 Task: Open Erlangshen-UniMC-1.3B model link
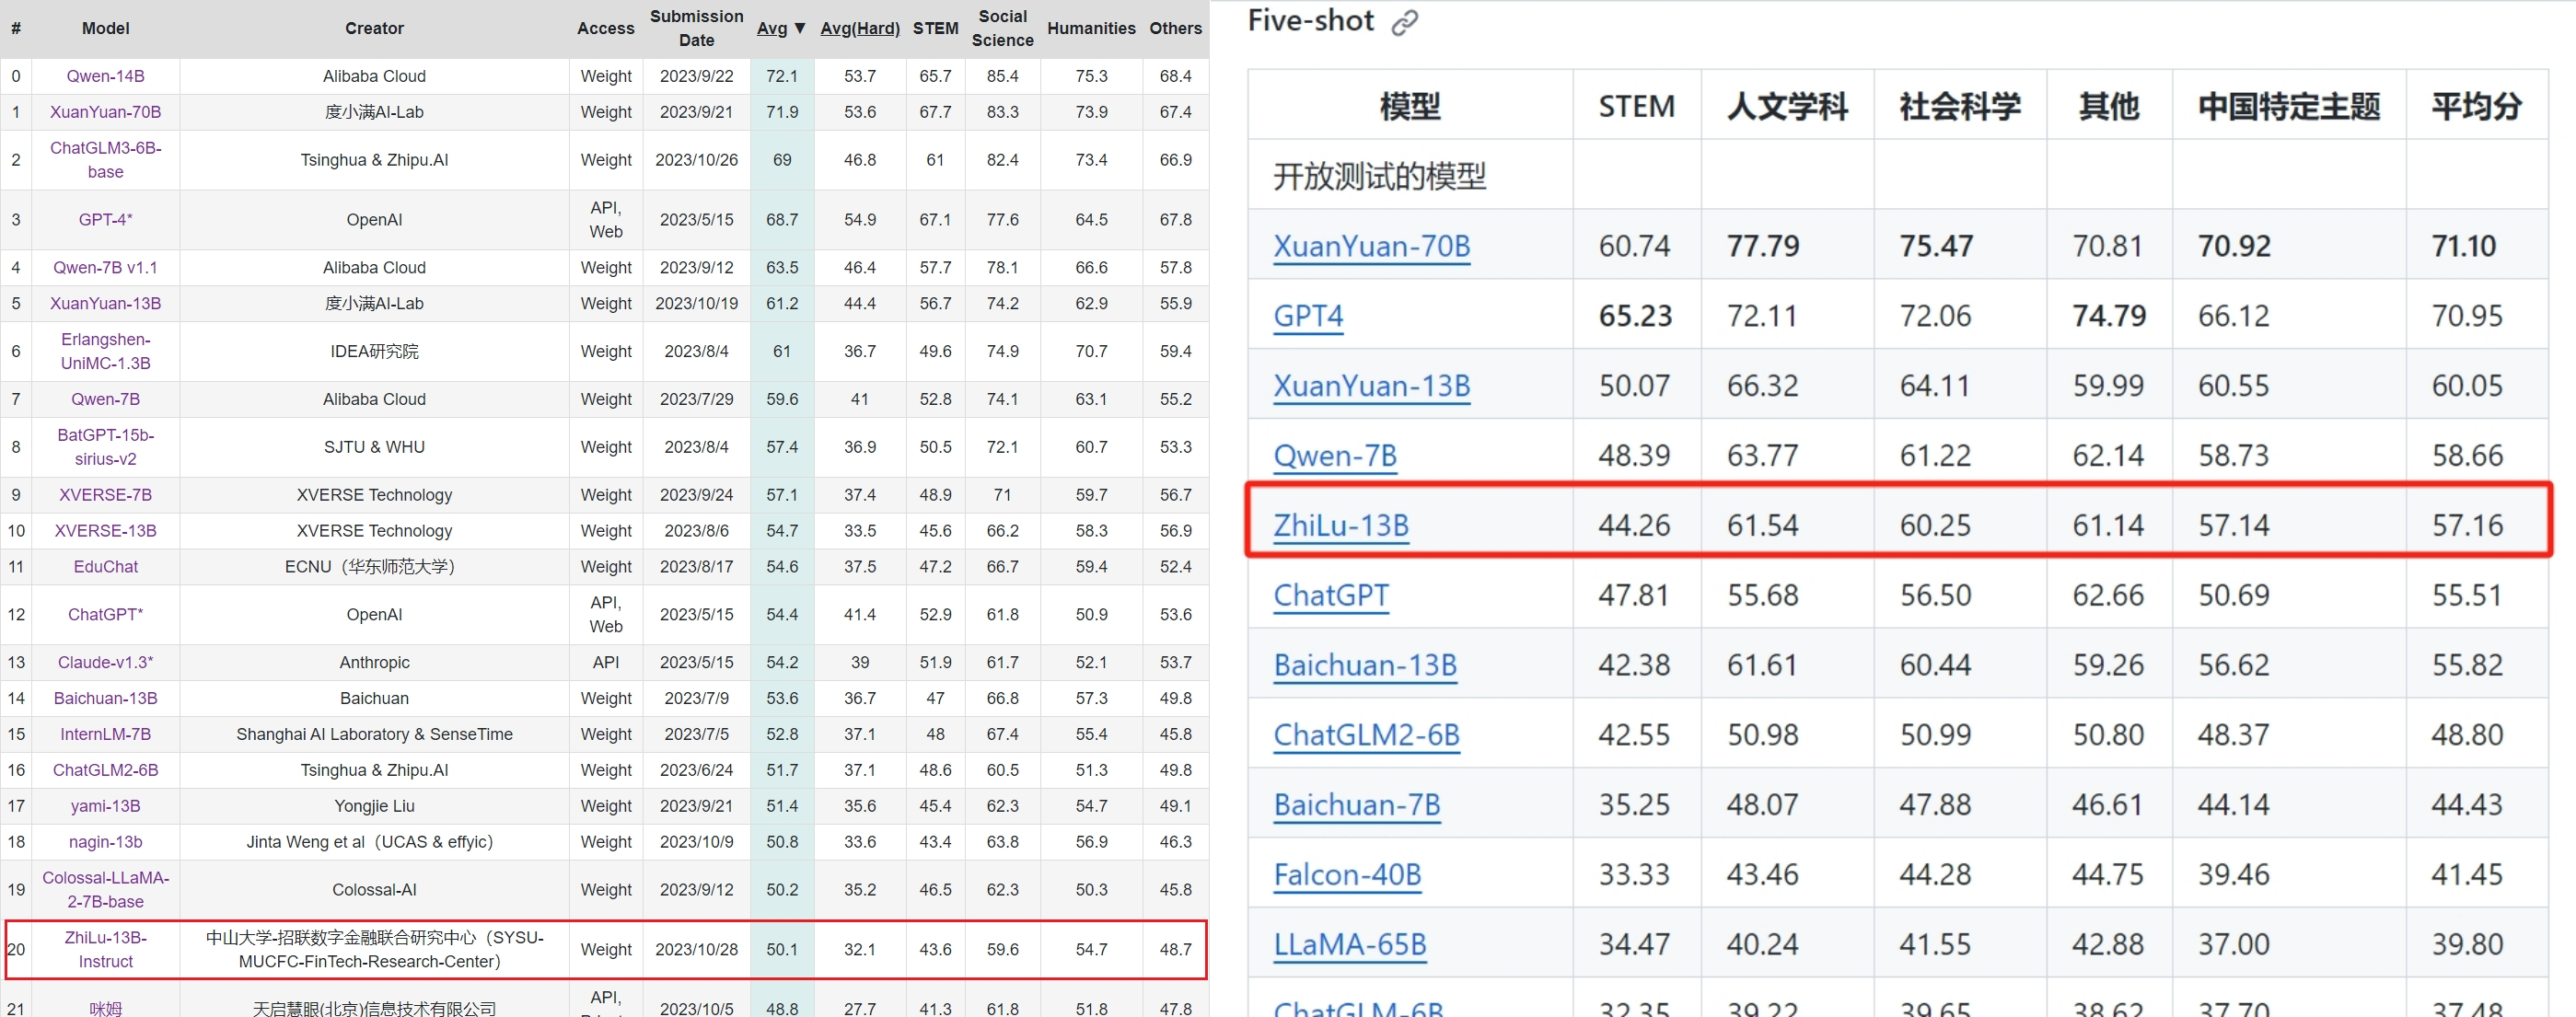tap(106, 352)
